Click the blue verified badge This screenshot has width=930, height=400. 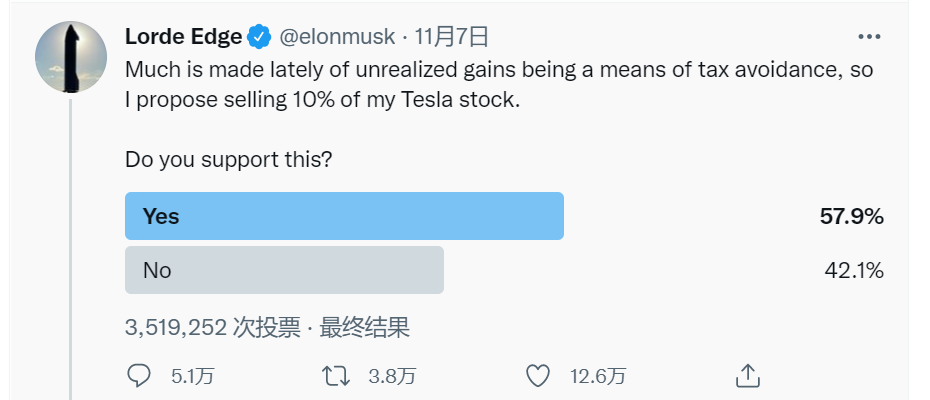259,37
